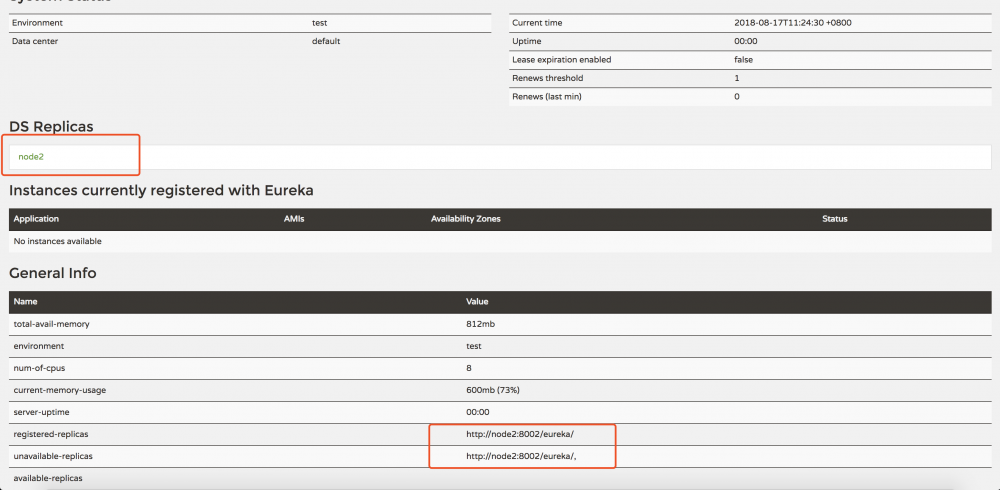Click the Value header in General Info
The width and height of the screenshot is (1000, 490).
click(477, 301)
